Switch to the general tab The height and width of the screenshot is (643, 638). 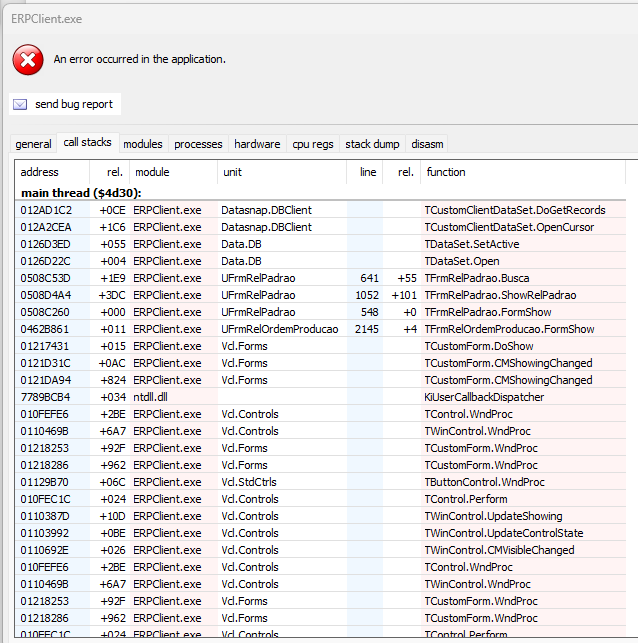pyautogui.click(x=33, y=144)
